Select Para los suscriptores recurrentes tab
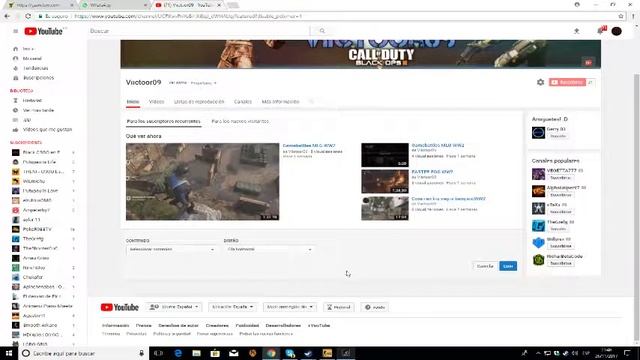 pyautogui.click(x=163, y=122)
